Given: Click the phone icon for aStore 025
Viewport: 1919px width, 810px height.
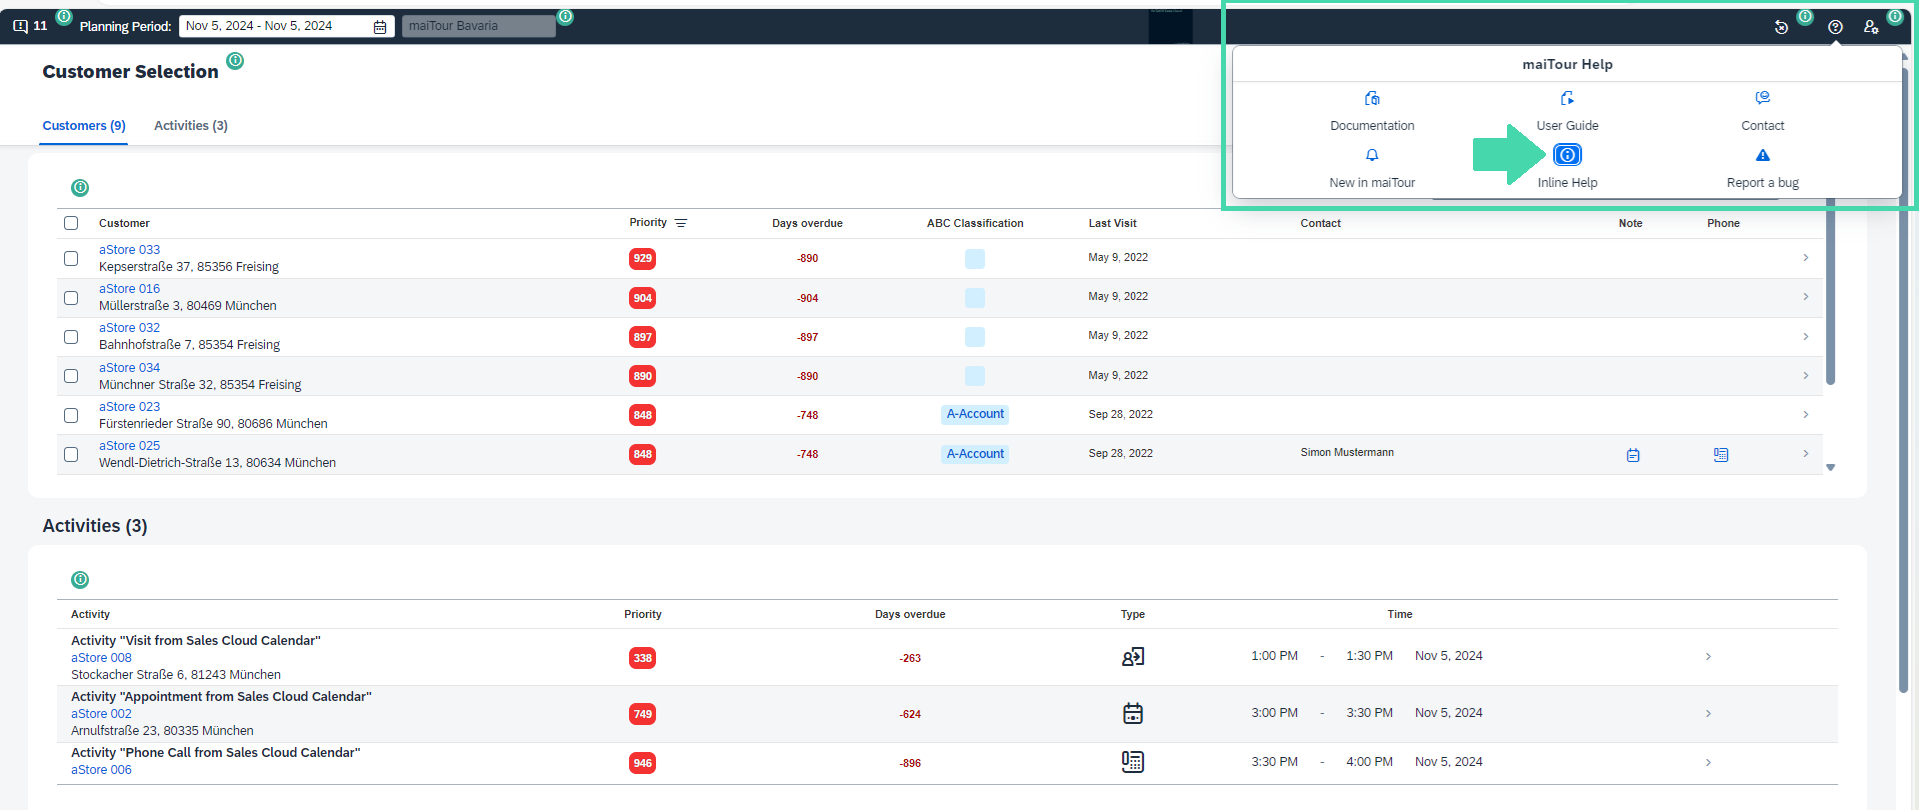Looking at the screenshot, I should [1721, 455].
